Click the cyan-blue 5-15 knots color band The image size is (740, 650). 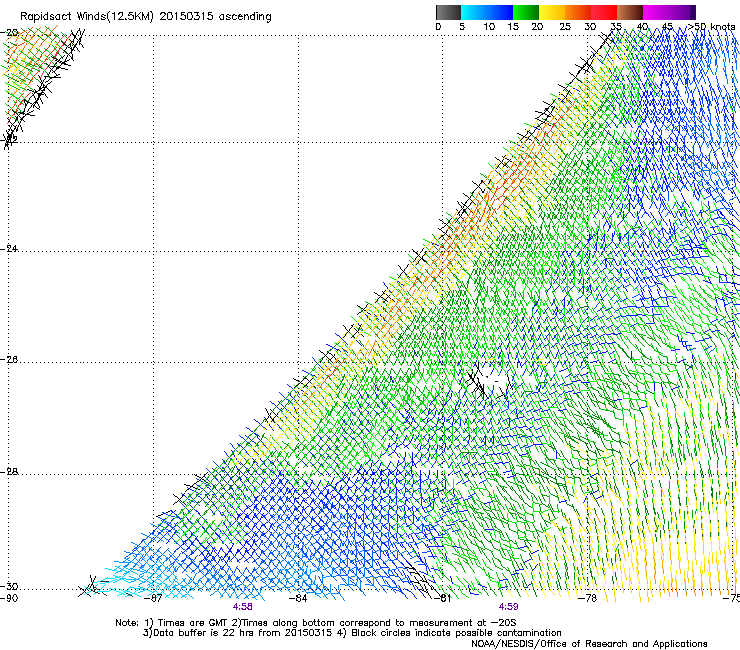click(487, 12)
